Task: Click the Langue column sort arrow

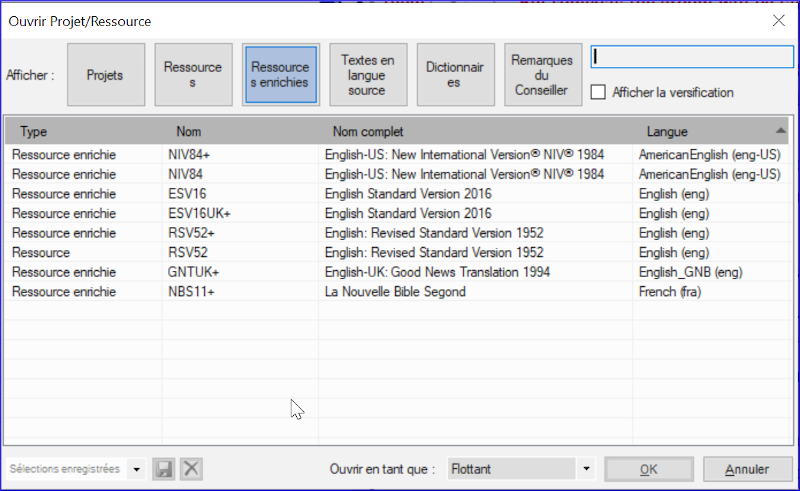Action: [780, 131]
